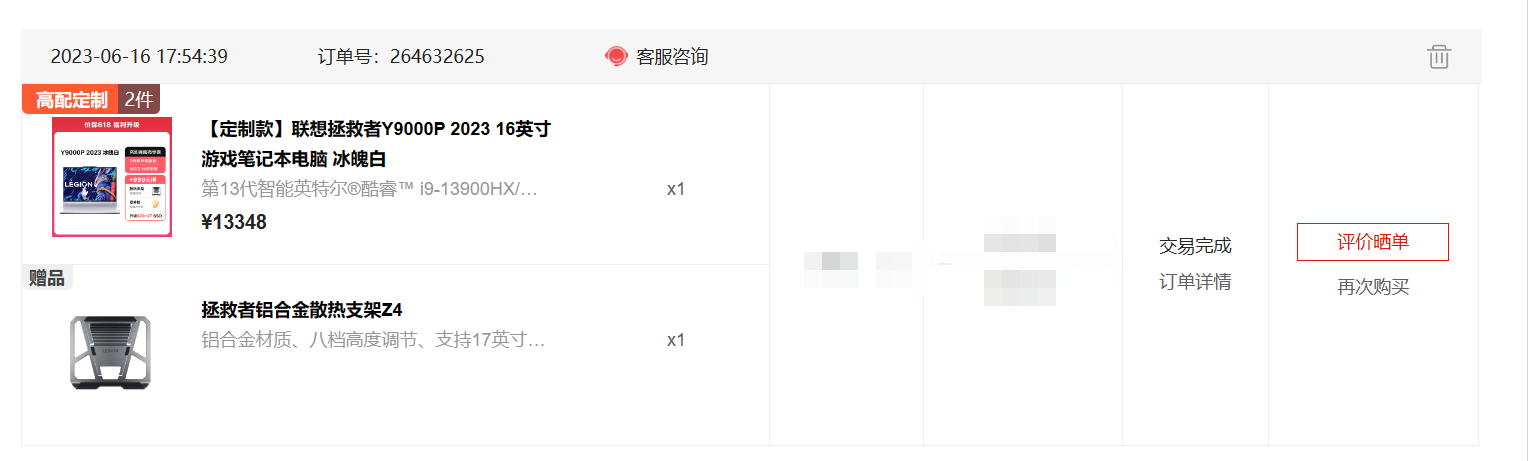Screen dimensions: 1538x461
Task: Click the 2件 item count badge
Action: 139,99
